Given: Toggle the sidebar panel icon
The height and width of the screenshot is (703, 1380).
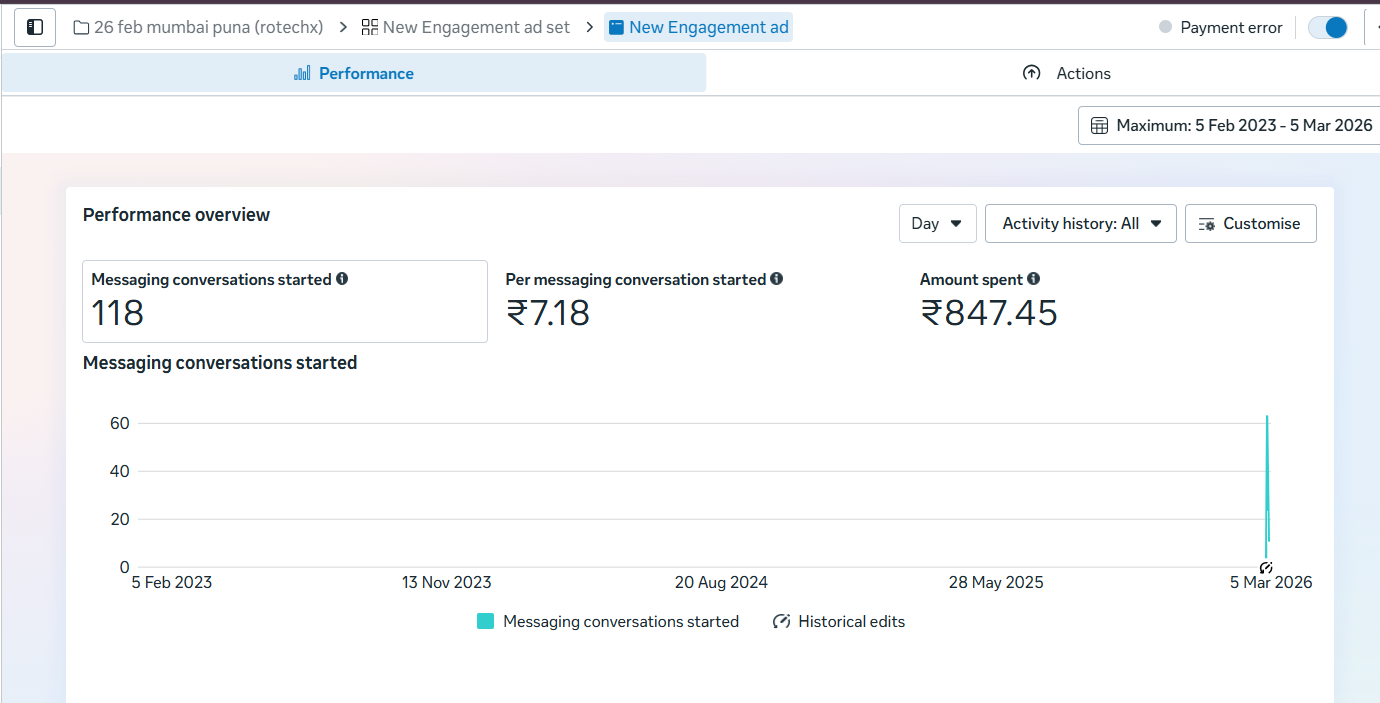Looking at the screenshot, I should [x=35, y=27].
